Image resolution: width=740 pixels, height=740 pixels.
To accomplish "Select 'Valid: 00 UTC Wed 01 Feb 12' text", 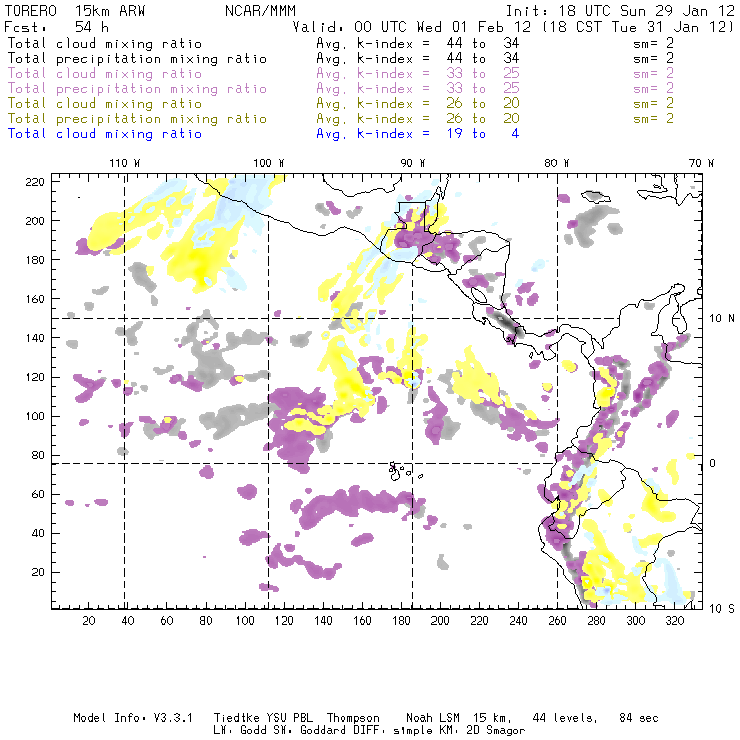I will point(412,27).
